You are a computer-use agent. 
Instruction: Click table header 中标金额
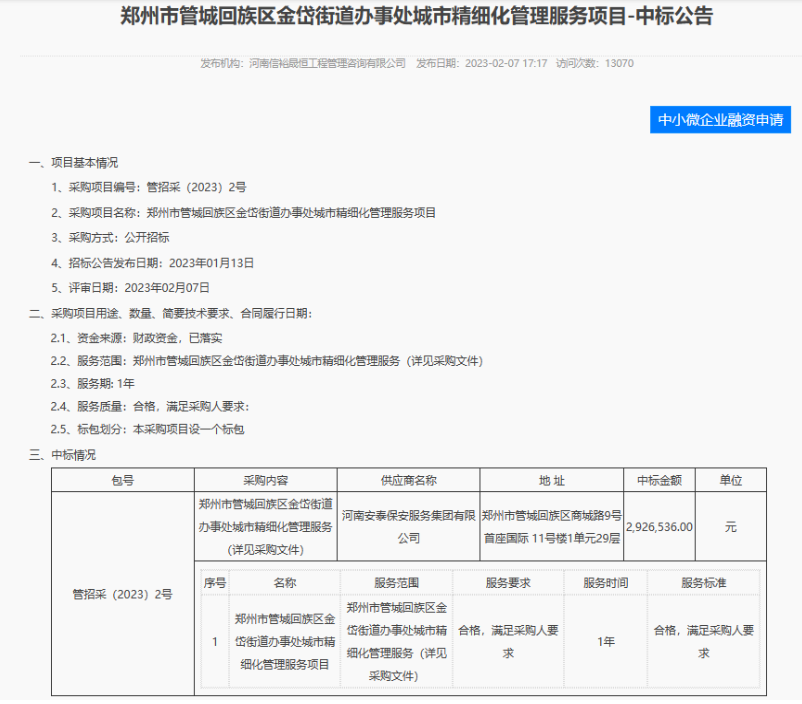(x=659, y=480)
